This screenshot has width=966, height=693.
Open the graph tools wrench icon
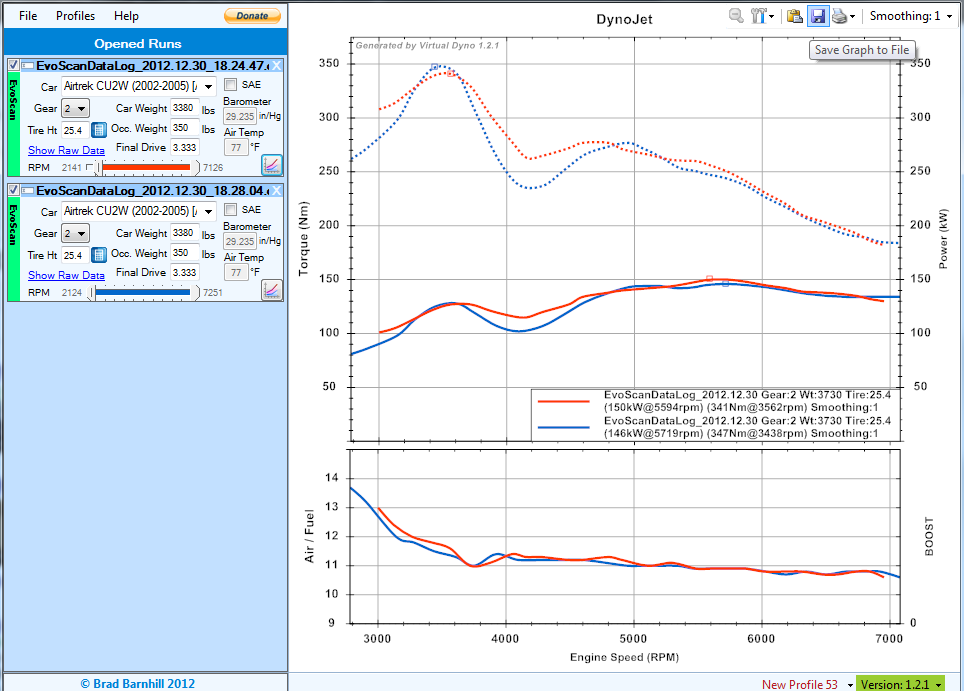tap(761, 16)
